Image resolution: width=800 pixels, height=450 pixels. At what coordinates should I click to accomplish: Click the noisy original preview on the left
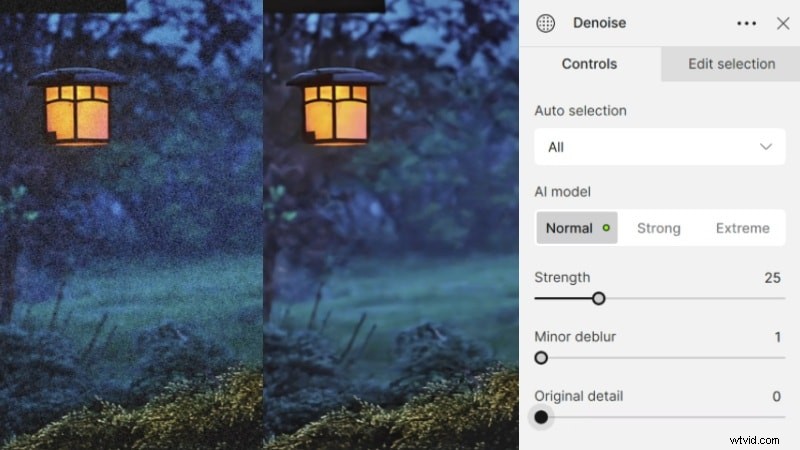coord(130,250)
